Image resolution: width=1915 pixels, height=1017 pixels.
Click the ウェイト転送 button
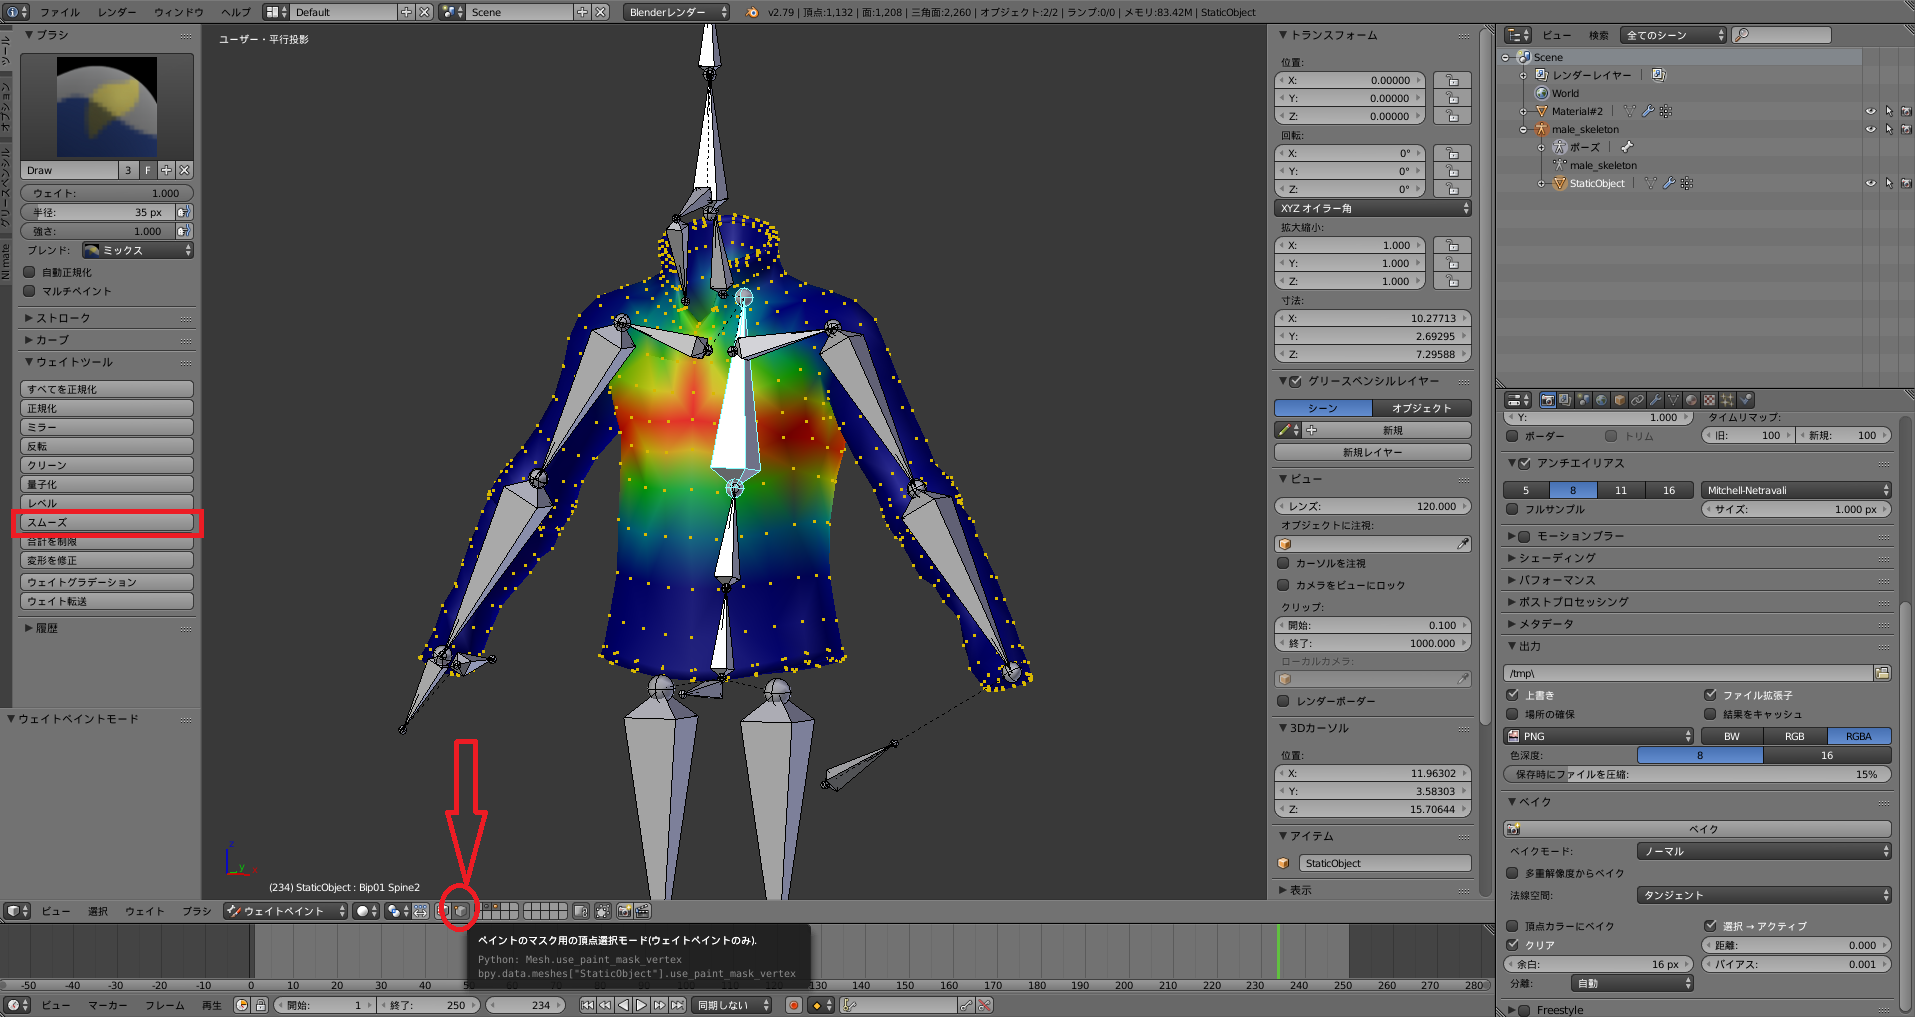click(x=107, y=601)
